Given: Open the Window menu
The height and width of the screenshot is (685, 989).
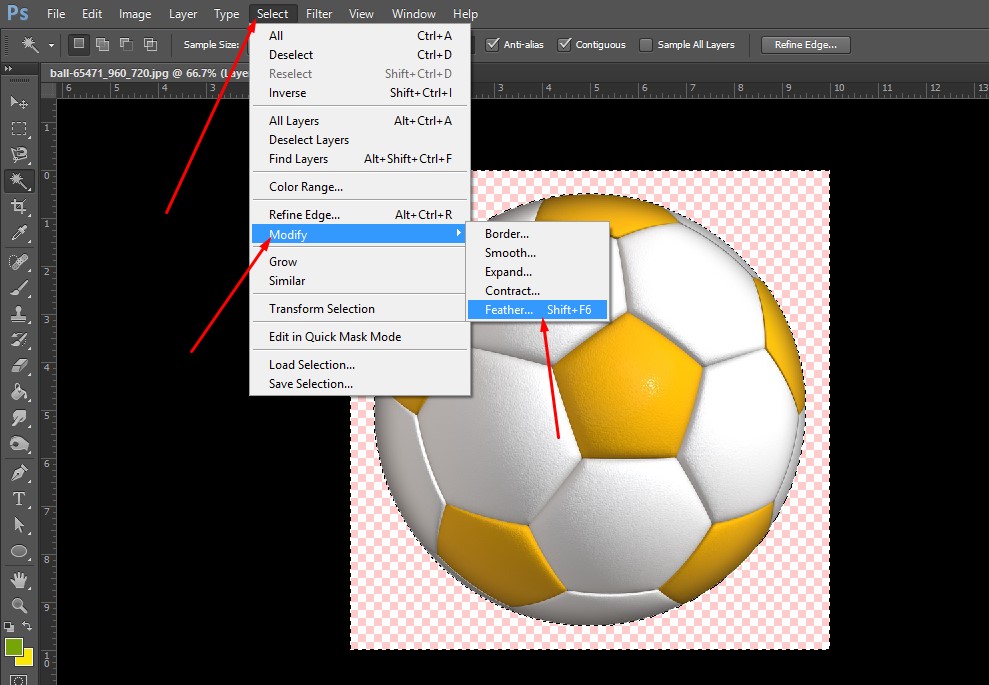Looking at the screenshot, I should coord(414,13).
